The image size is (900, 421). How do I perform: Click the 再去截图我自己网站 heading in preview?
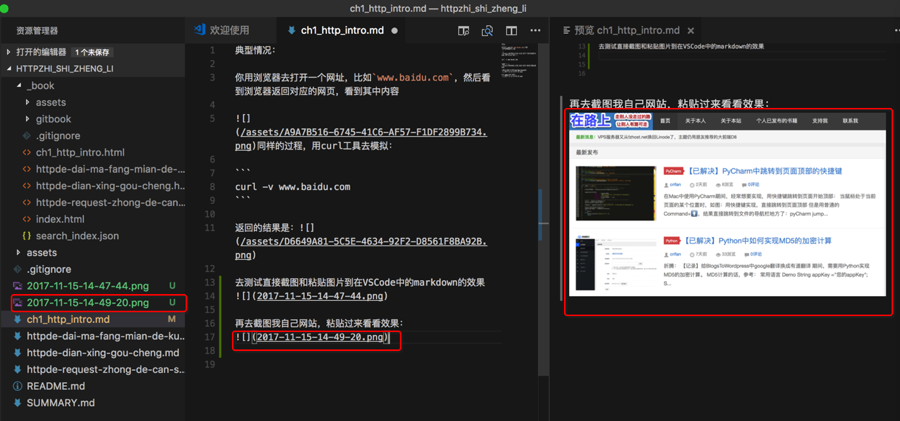(x=669, y=104)
